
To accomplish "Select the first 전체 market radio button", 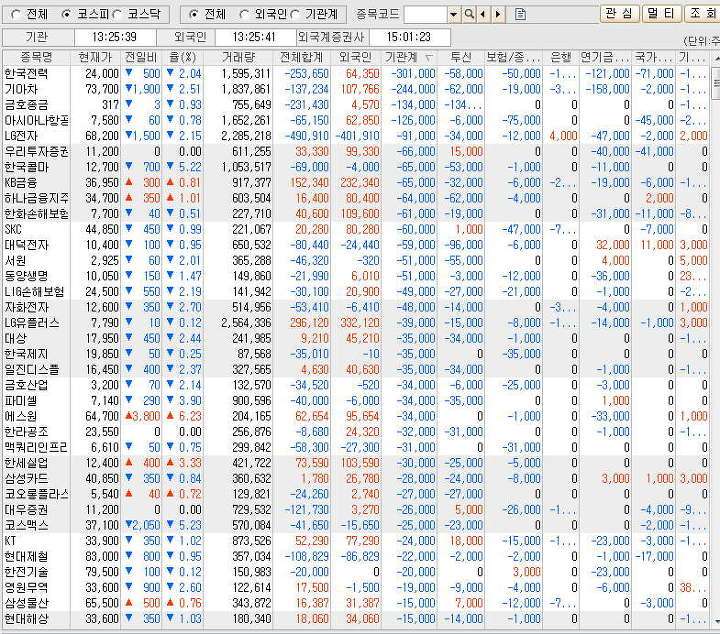I will 16,15.
